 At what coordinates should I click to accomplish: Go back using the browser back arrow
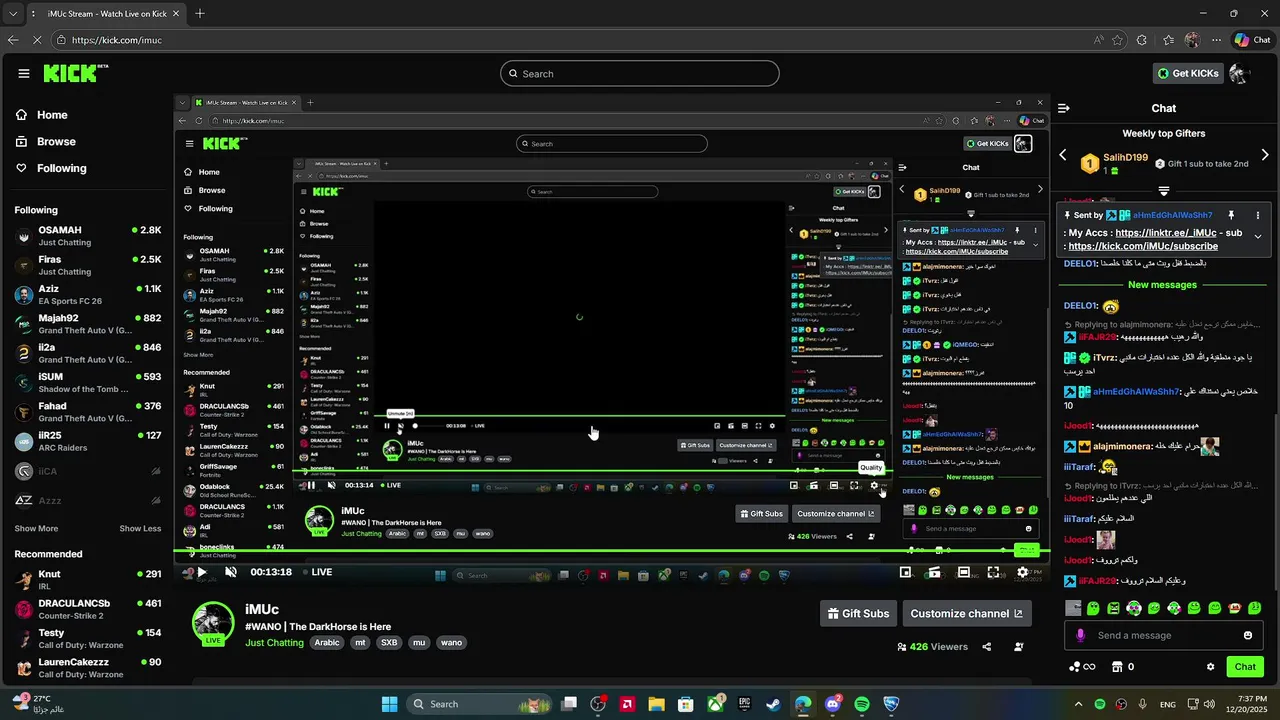[12, 40]
